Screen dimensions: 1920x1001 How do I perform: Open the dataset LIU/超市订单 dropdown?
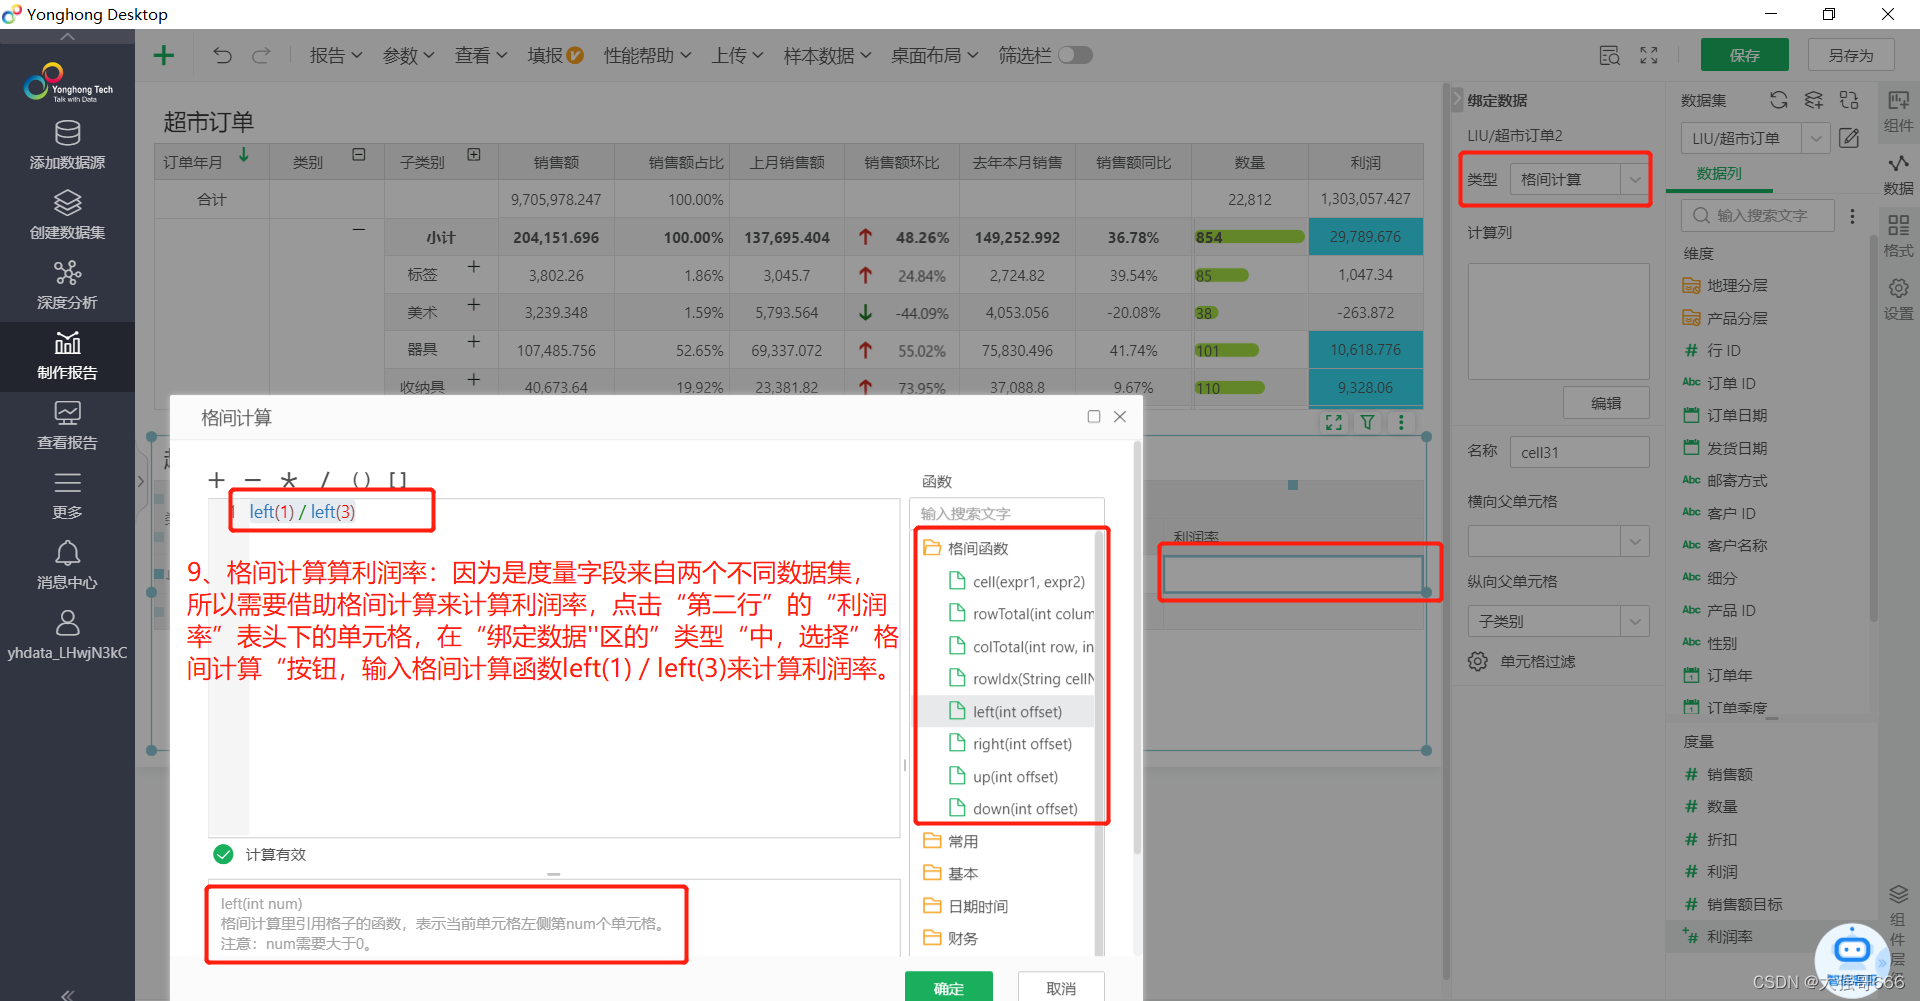[x=1816, y=138]
